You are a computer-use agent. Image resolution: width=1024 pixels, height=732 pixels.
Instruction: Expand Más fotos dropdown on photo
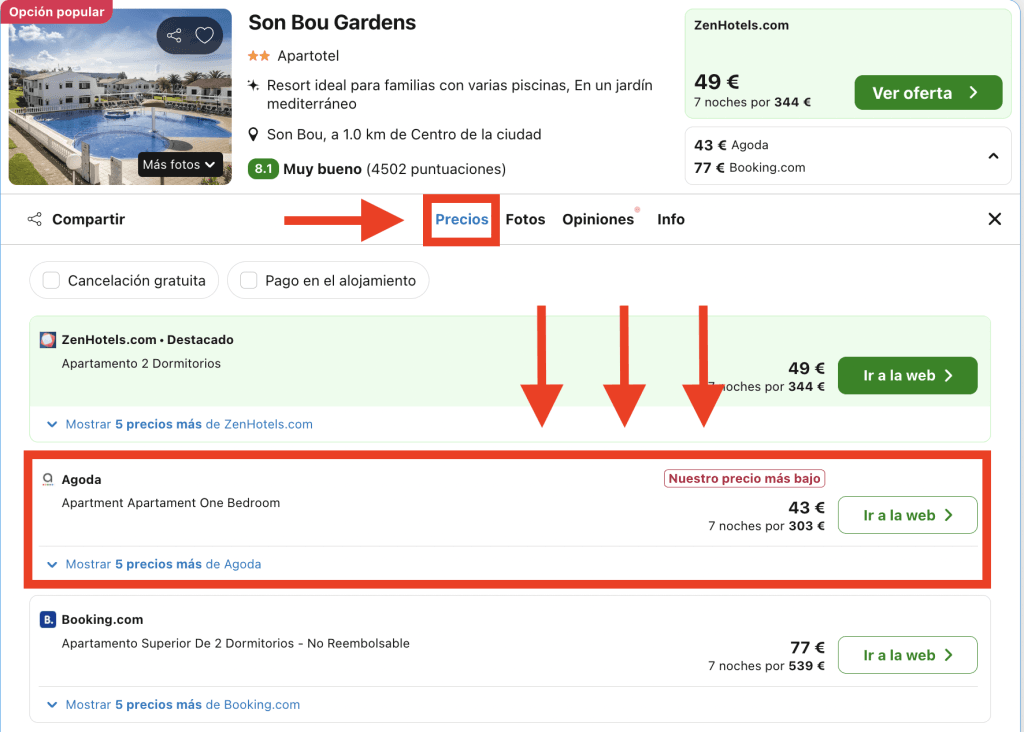coord(179,164)
